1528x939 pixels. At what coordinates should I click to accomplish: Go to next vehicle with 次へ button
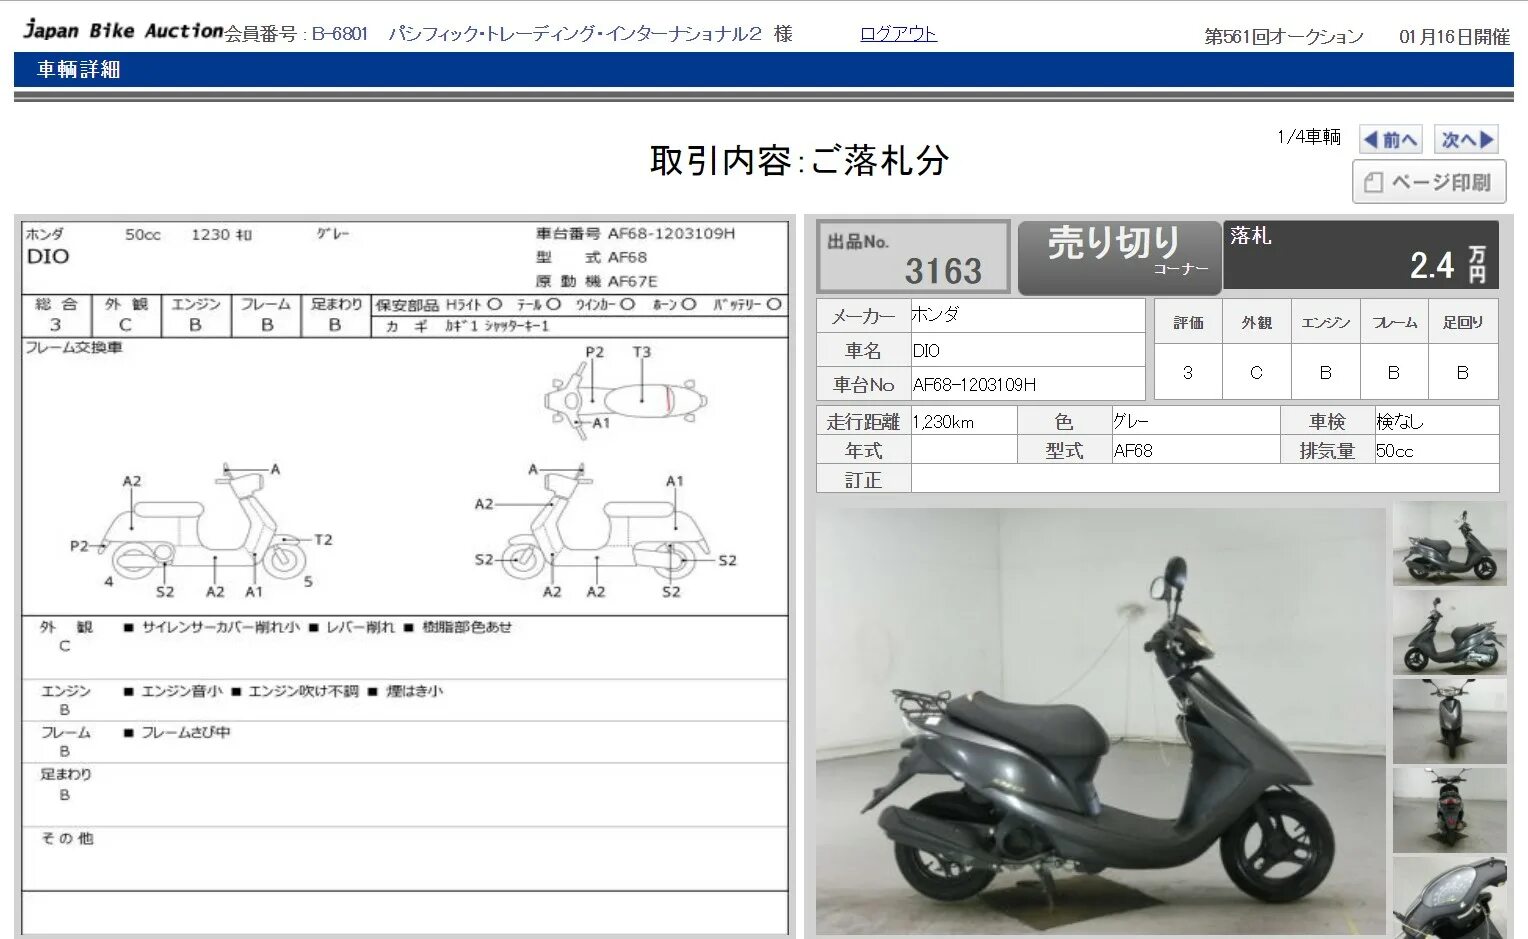coord(1468,140)
